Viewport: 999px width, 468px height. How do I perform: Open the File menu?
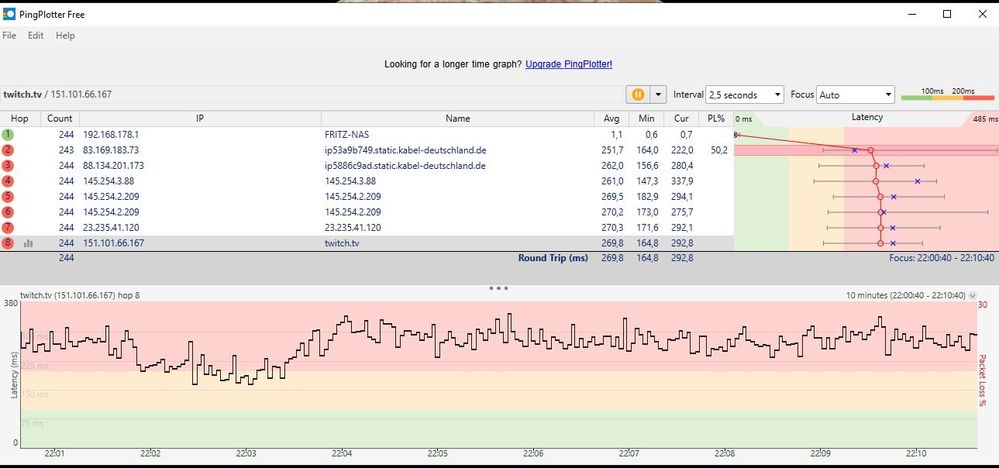pyautogui.click(x=9, y=36)
